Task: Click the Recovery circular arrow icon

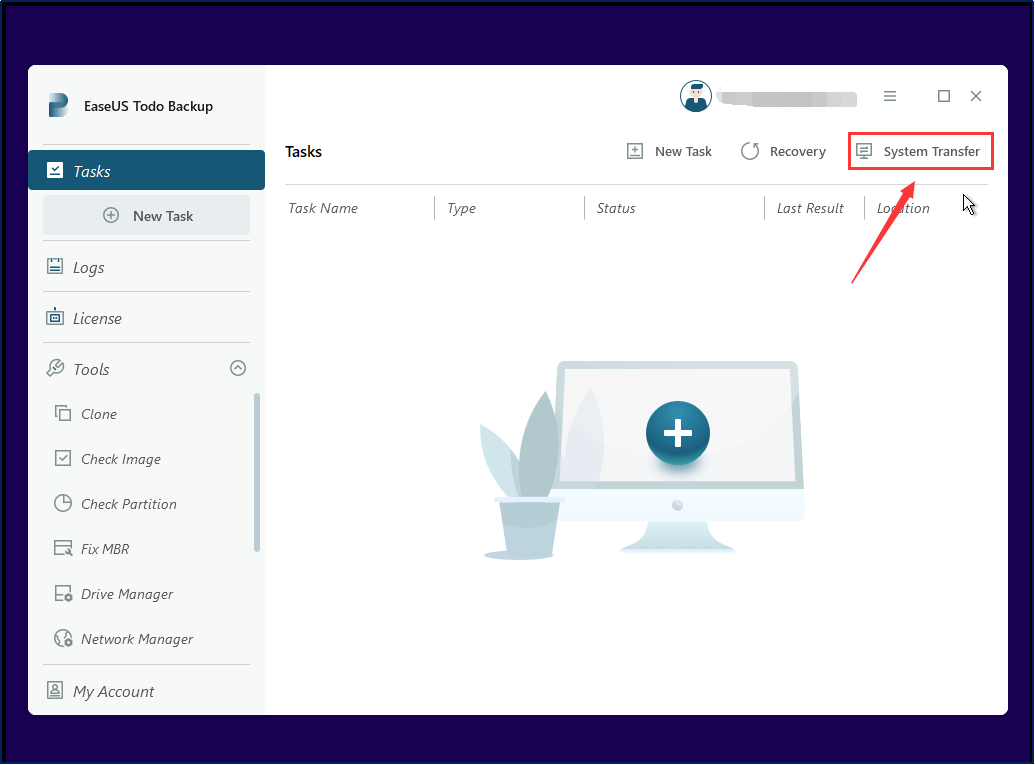Action: coord(750,151)
